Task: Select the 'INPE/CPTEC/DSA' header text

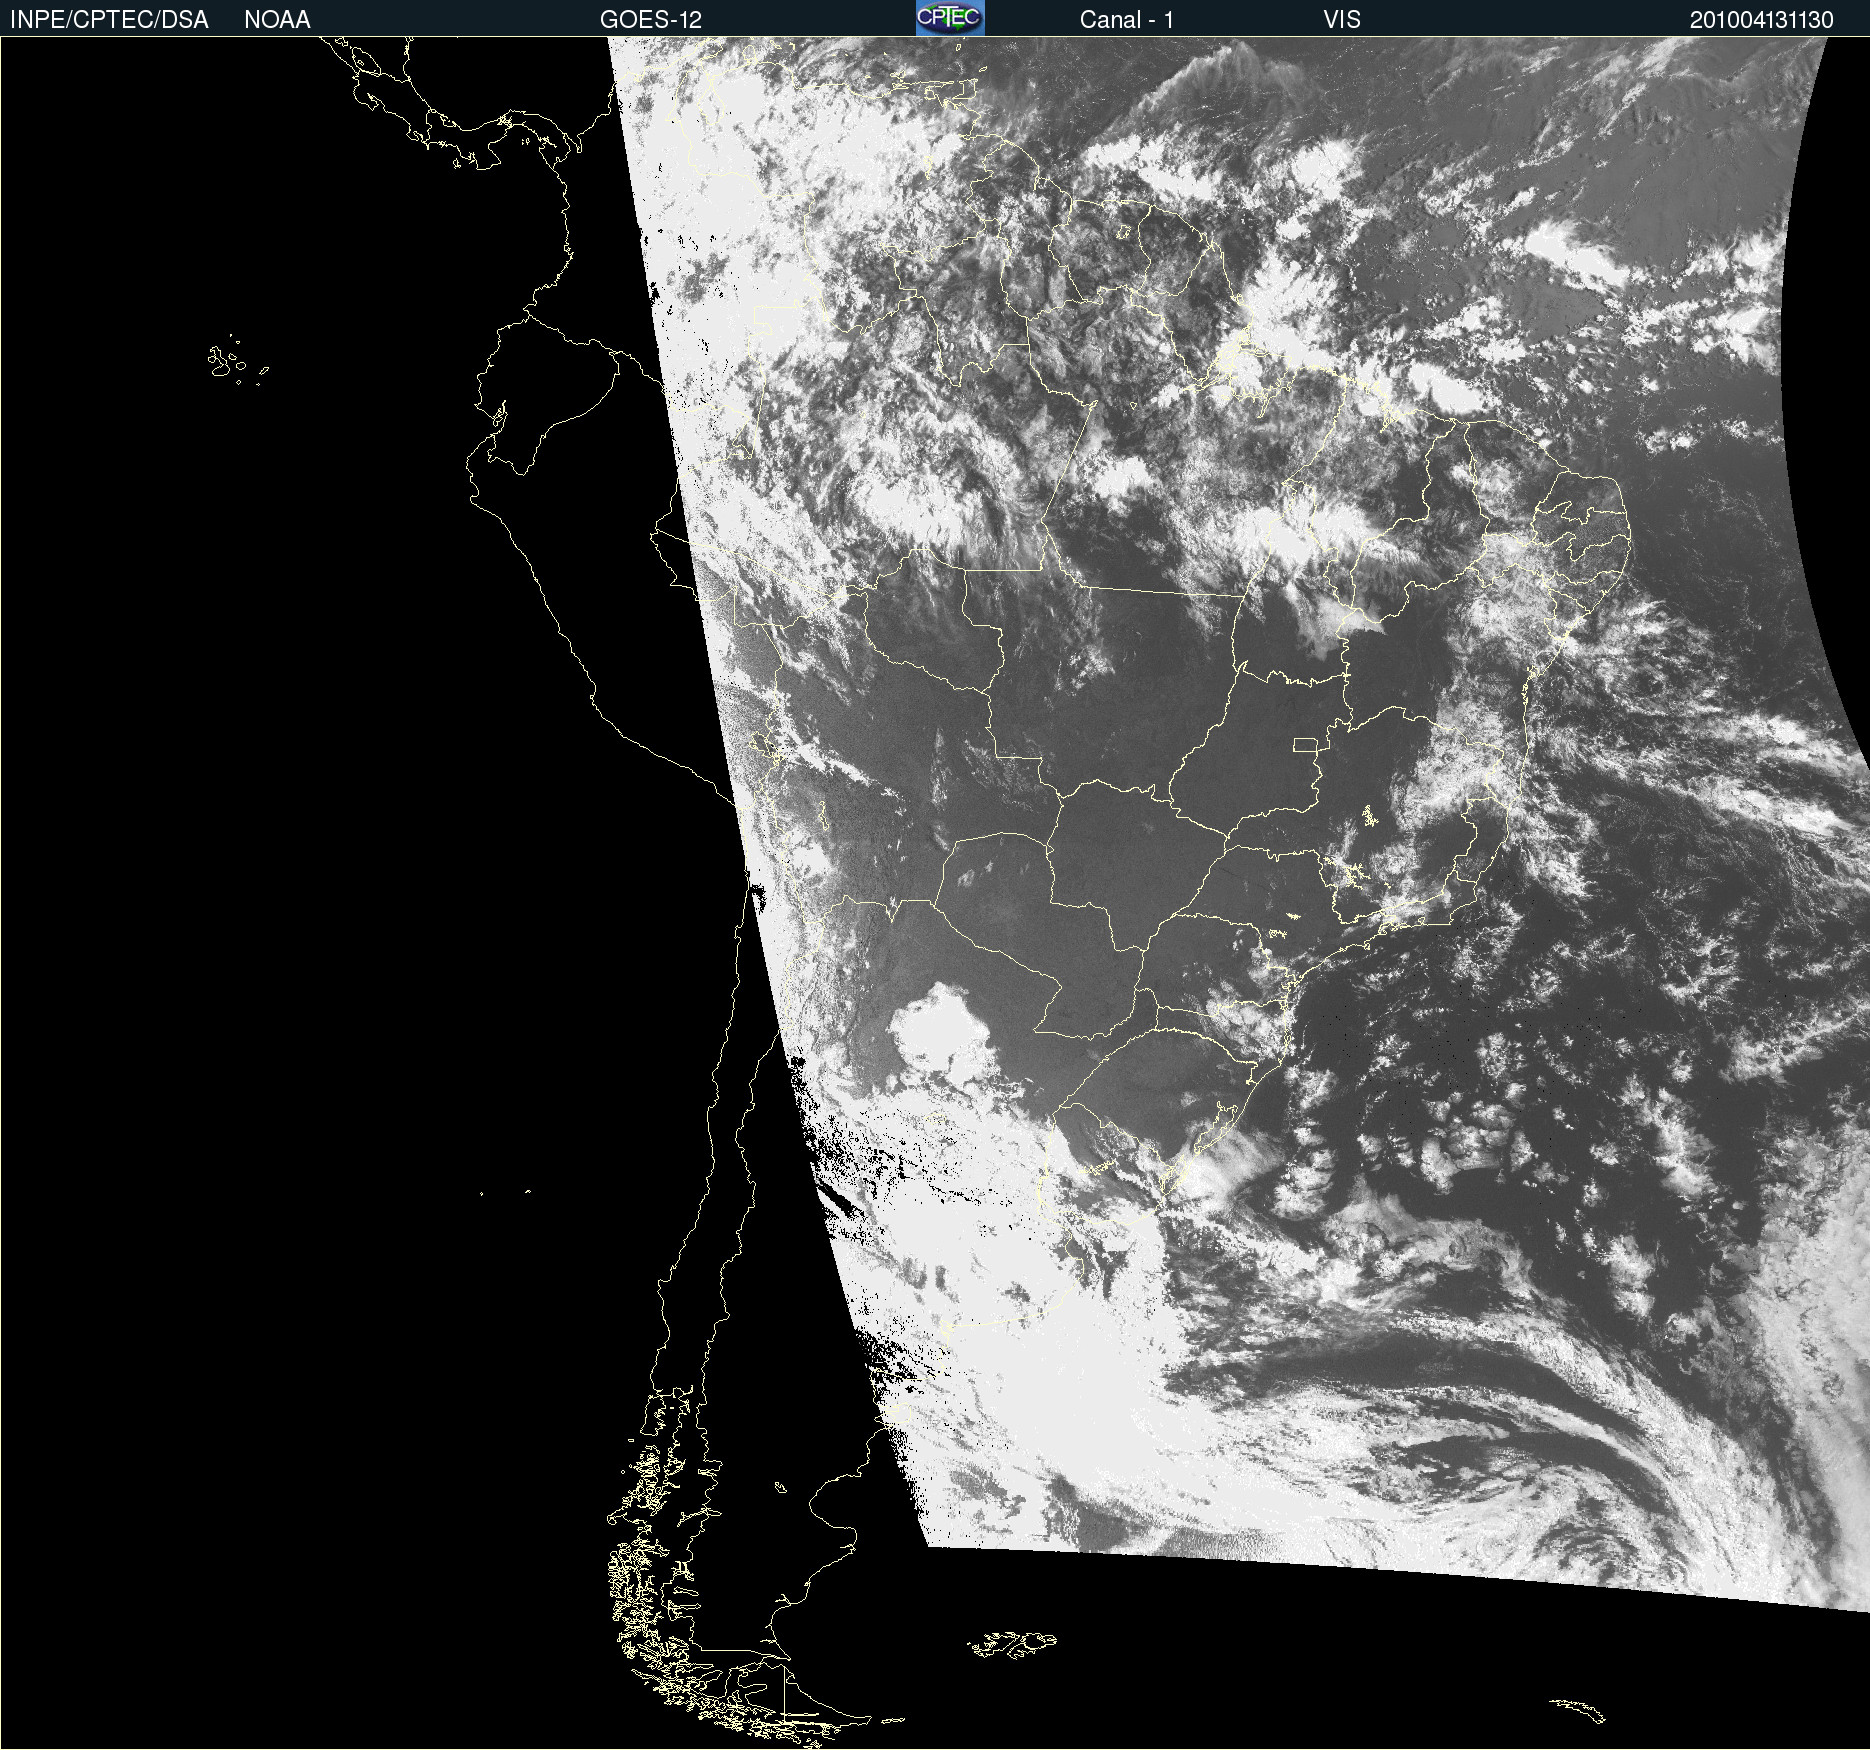Action: (x=109, y=20)
